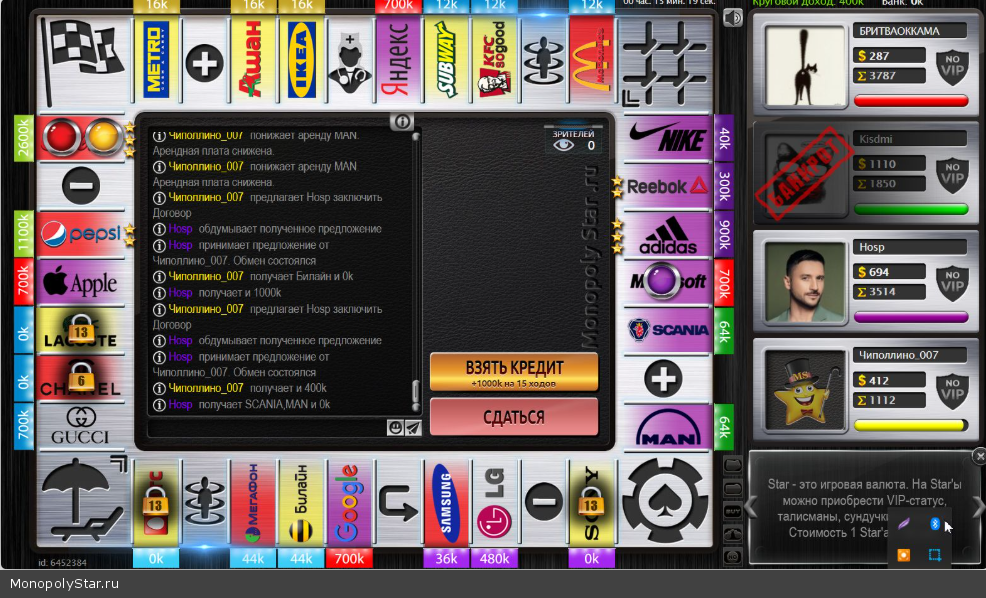Send chat message with paper plane
986x598 pixels.
point(412,428)
